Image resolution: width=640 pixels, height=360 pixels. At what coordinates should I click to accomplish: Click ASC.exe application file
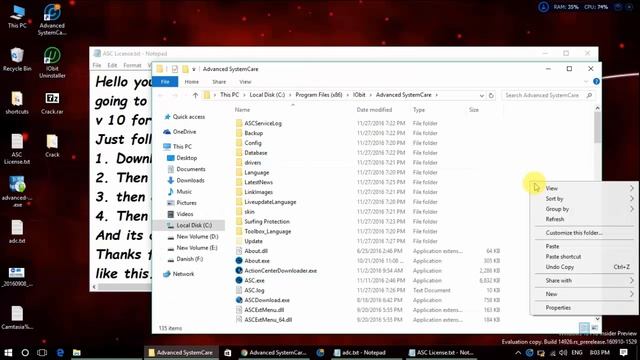(x=254, y=280)
